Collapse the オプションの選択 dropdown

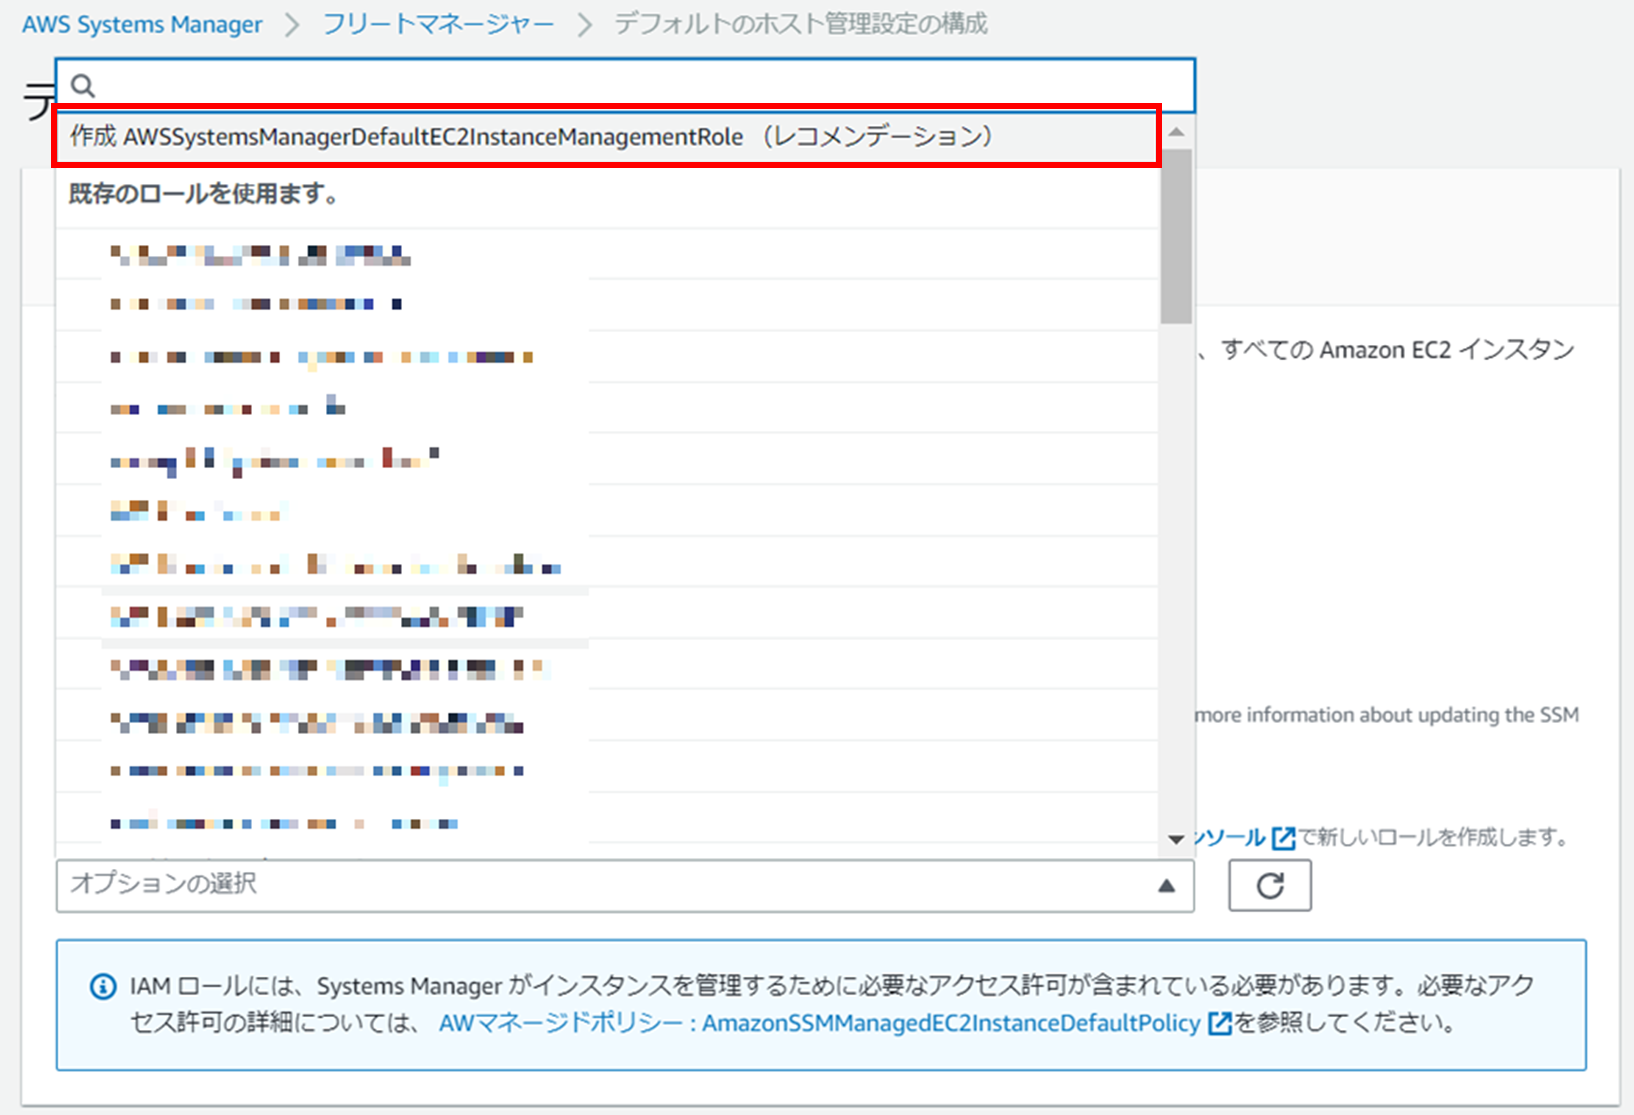[x=625, y=885]
